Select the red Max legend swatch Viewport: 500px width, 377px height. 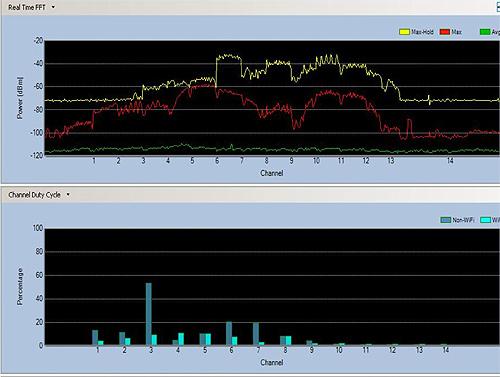445,32
